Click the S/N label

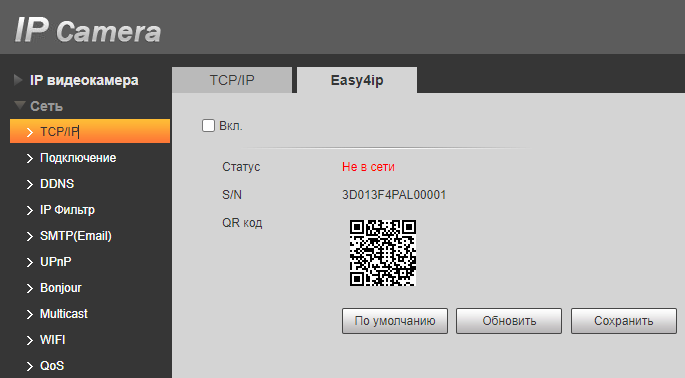click(x=232, y=195)
